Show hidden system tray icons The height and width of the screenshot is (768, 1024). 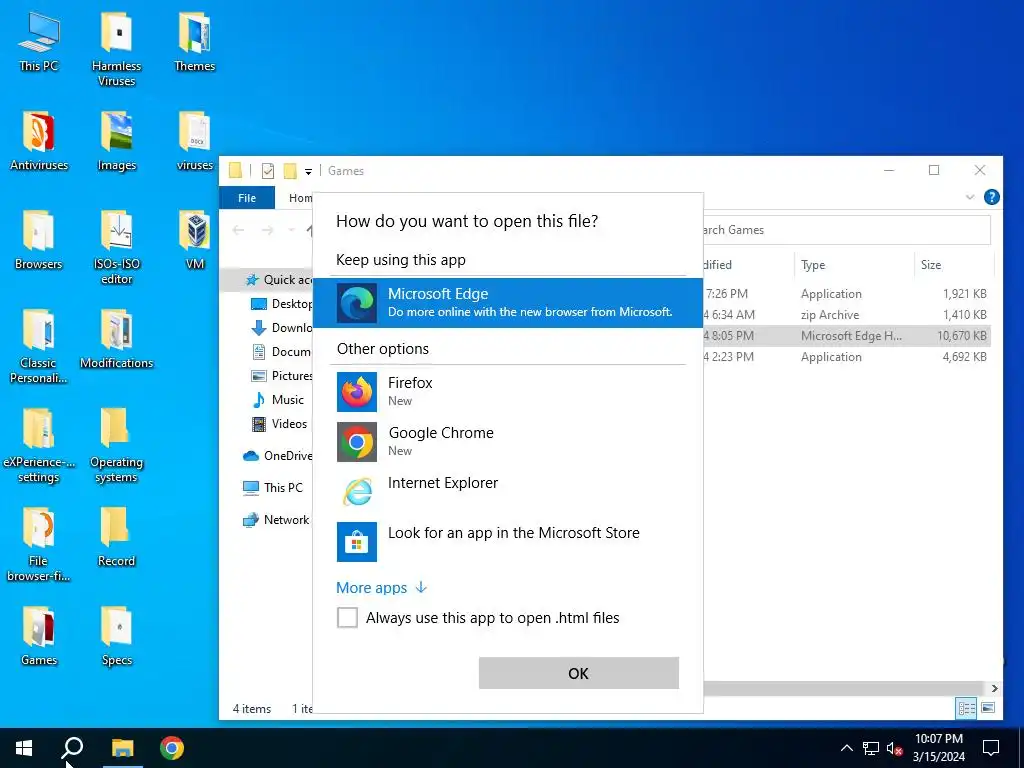[x=846, y=748]
